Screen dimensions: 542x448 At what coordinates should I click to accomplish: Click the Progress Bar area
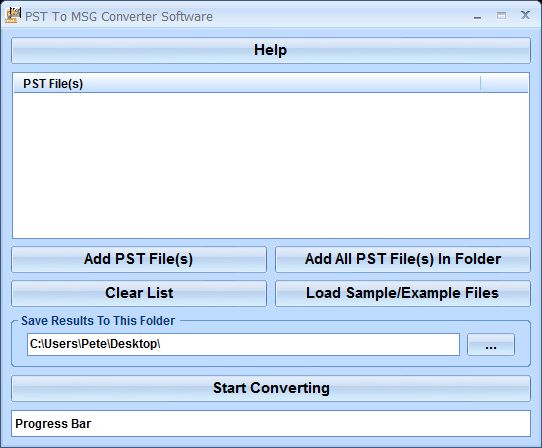(x=271, y=423)
